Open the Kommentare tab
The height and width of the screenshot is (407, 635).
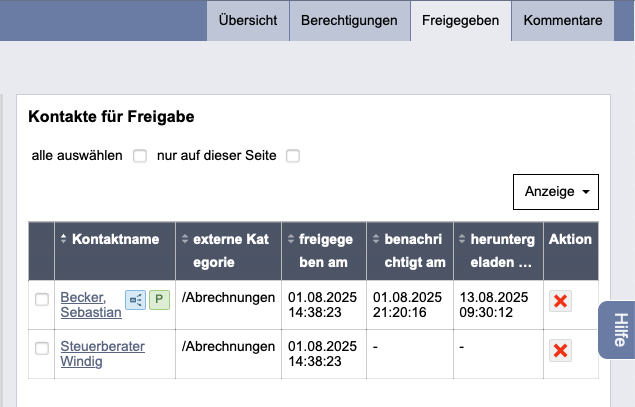[563, 21]
